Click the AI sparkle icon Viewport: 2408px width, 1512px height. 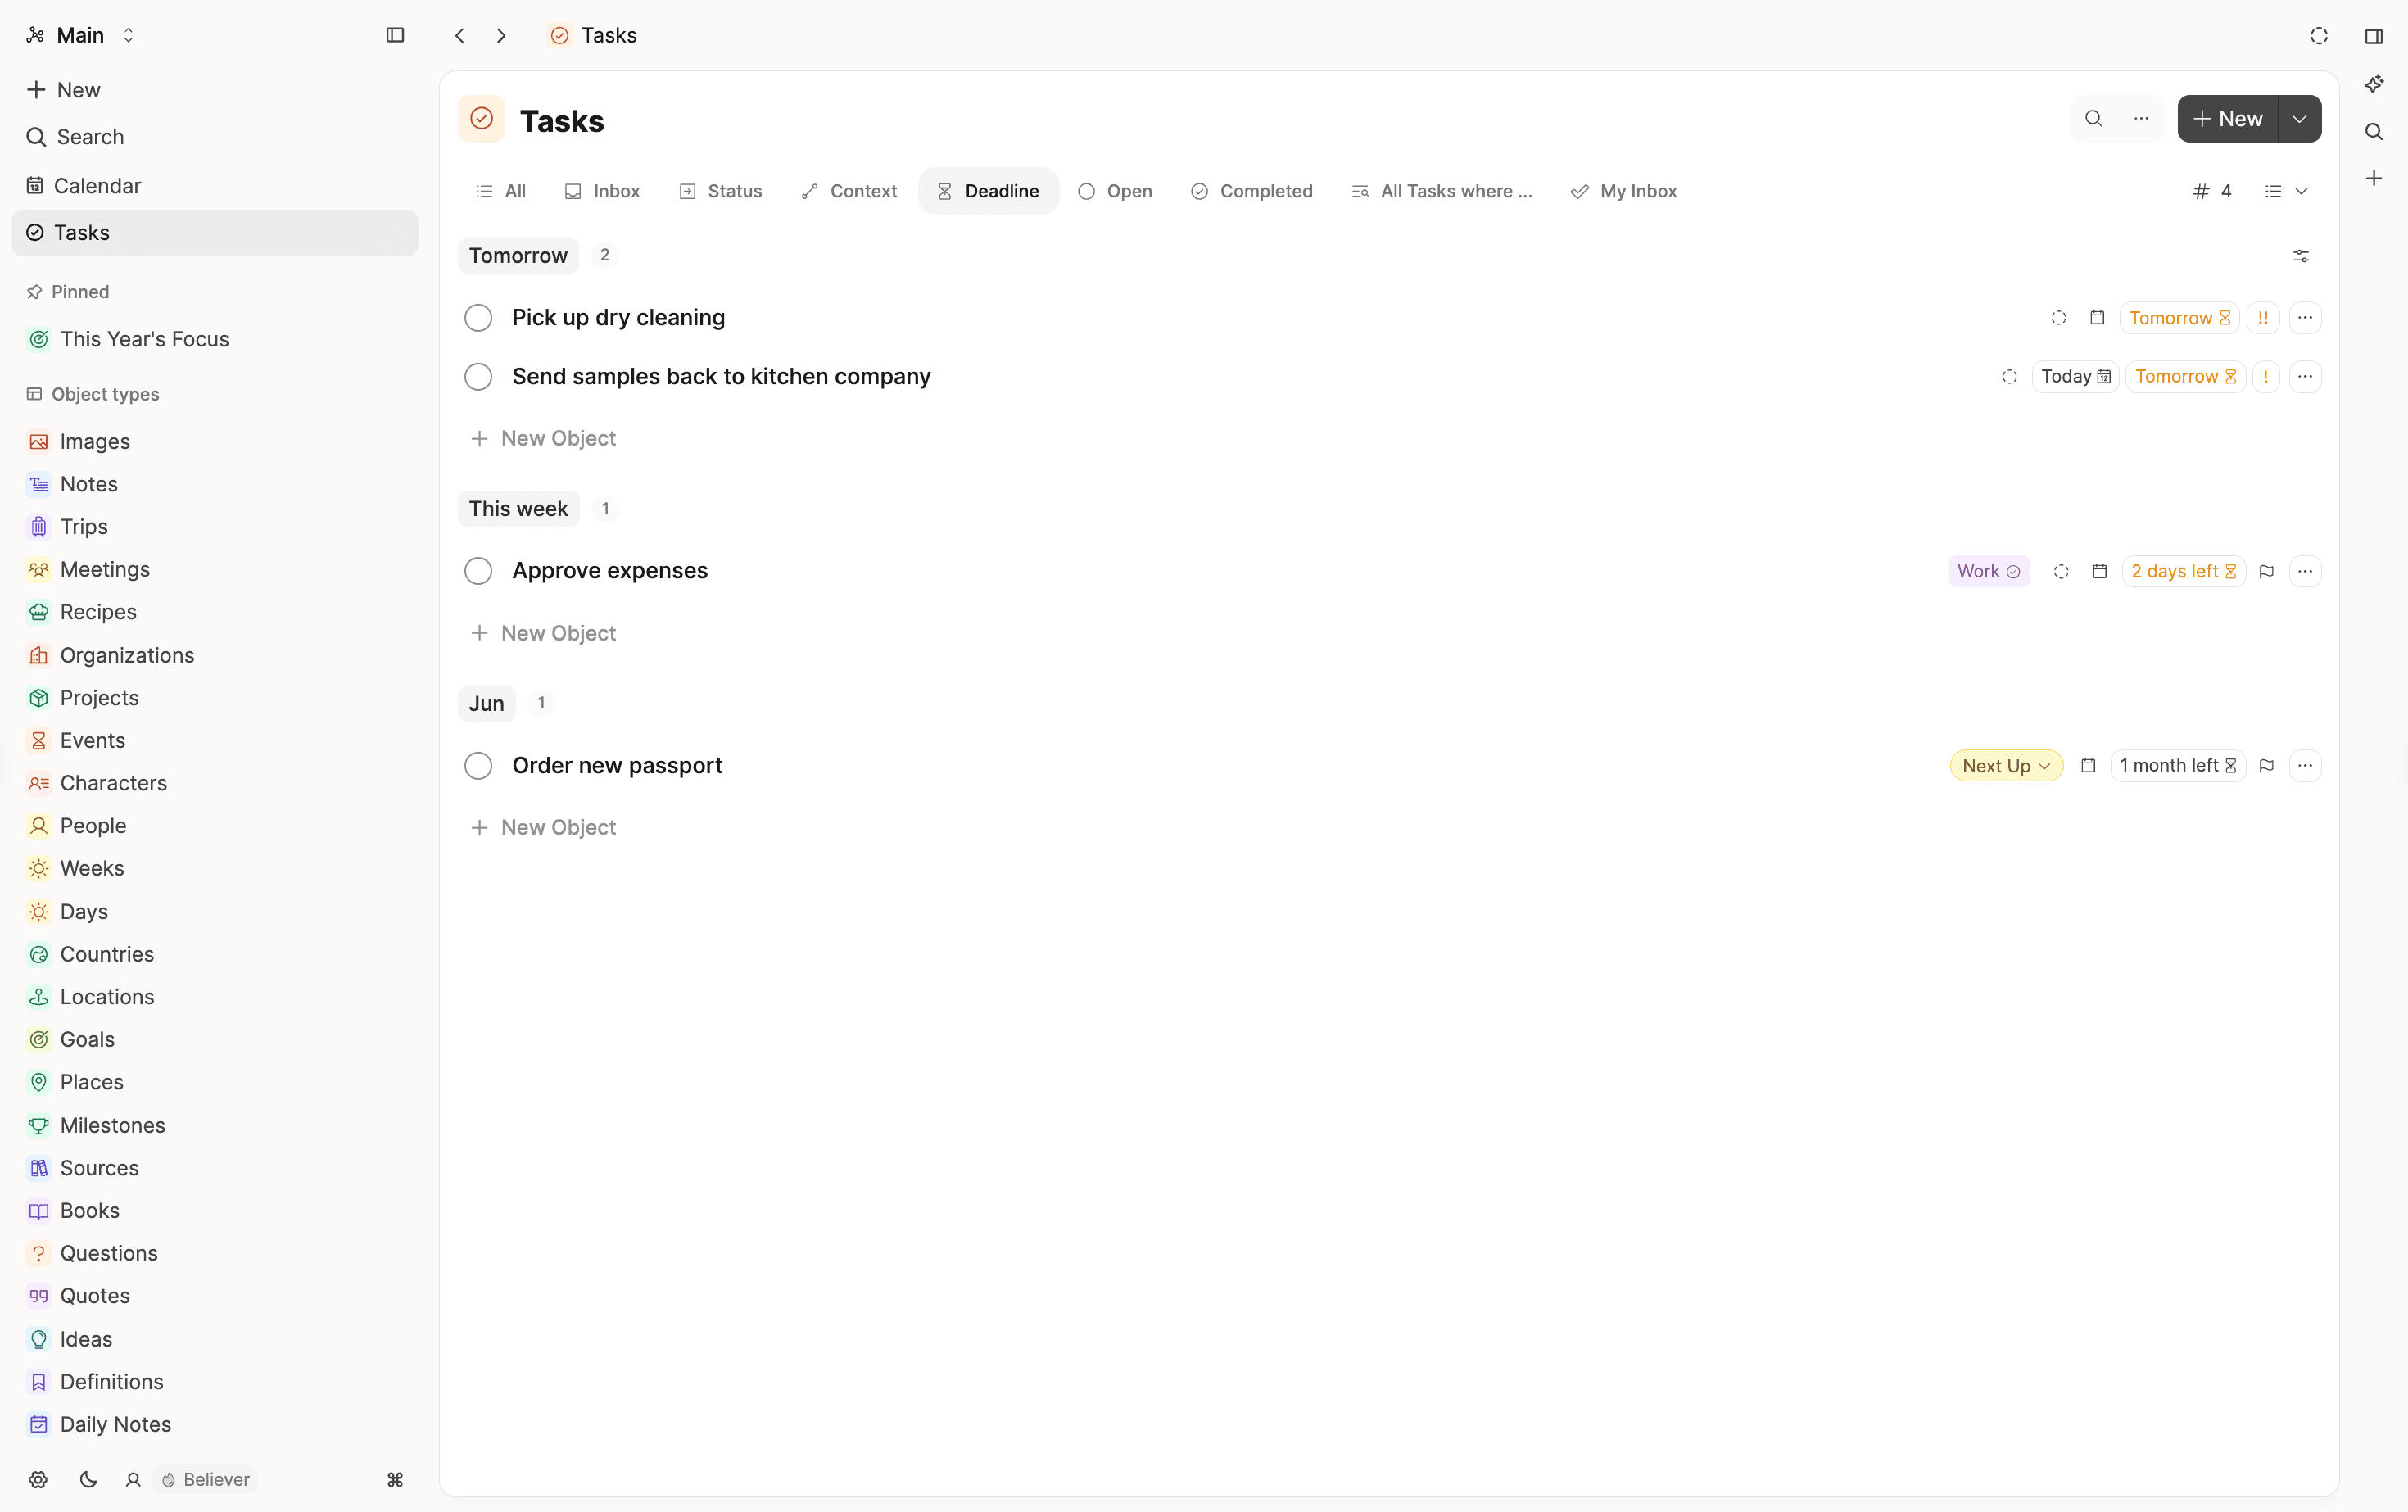(2373, 84)
